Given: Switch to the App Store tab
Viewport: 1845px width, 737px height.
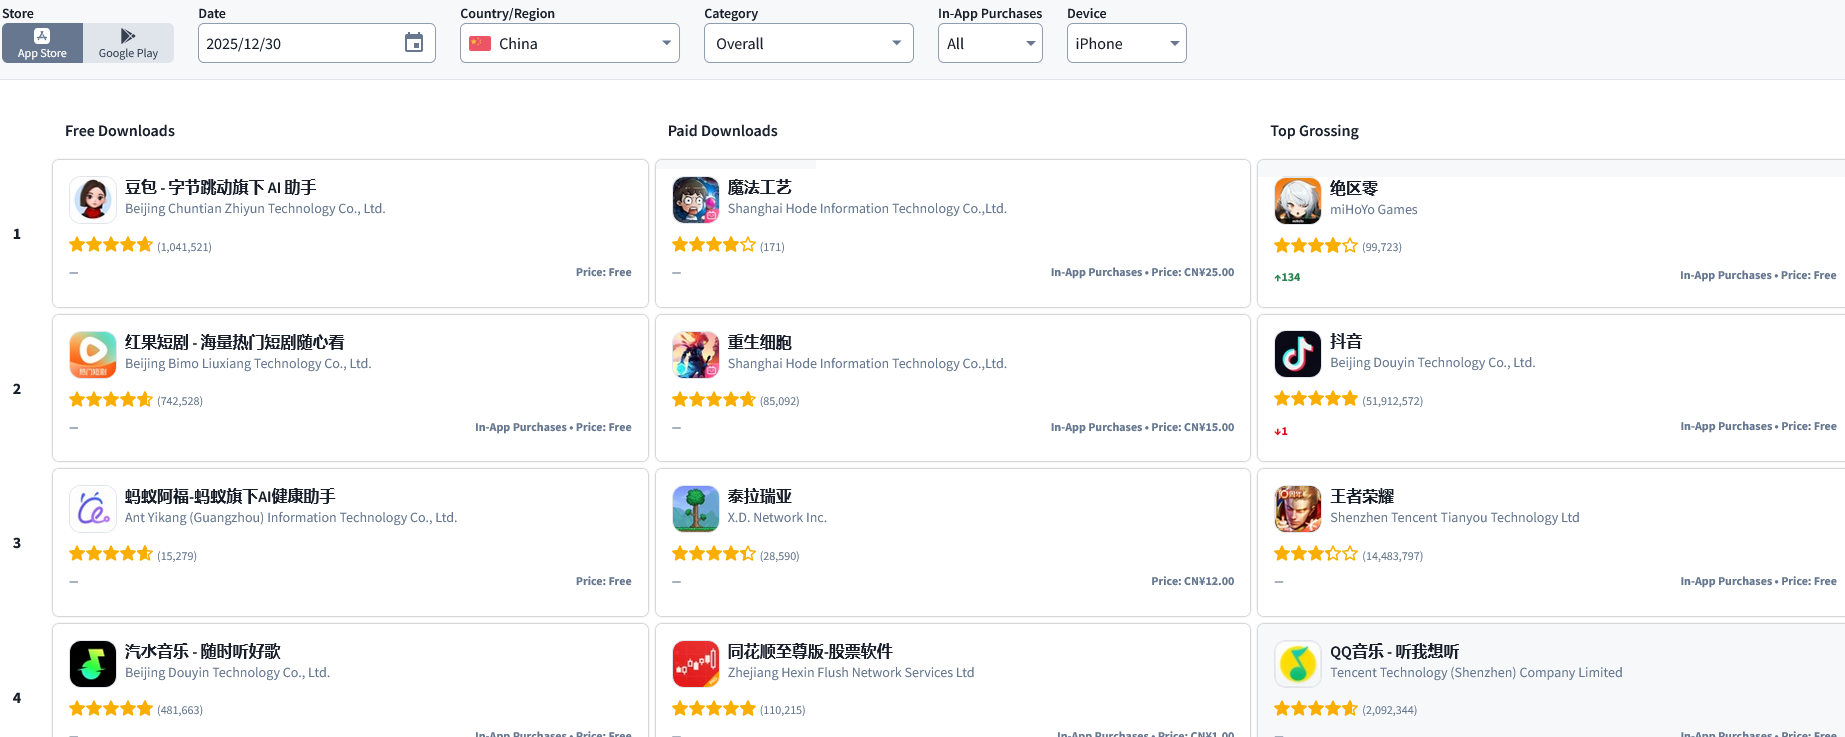Looking at the screenshot, I should pos(42,43).
